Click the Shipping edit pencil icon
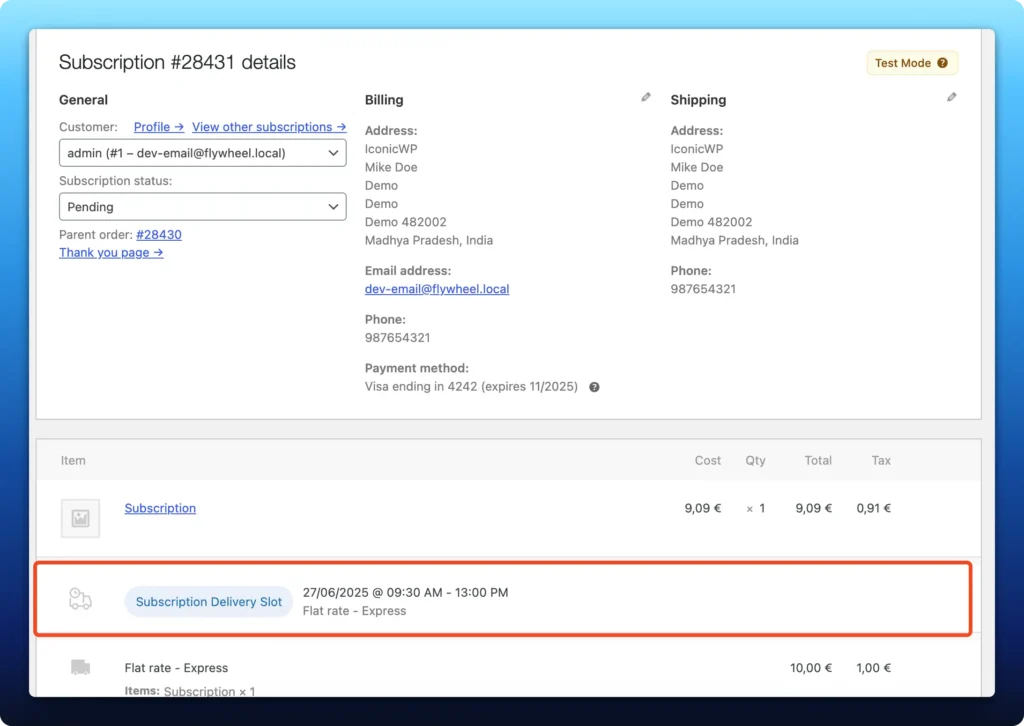 point(951,98)
